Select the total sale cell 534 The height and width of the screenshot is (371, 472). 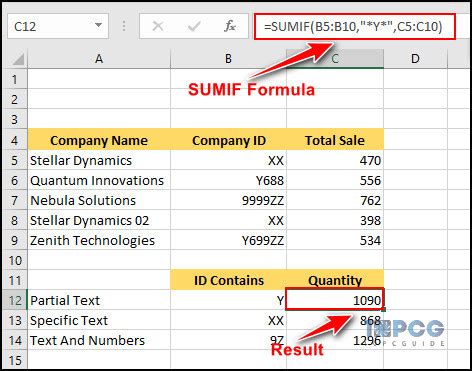(335, 240)
